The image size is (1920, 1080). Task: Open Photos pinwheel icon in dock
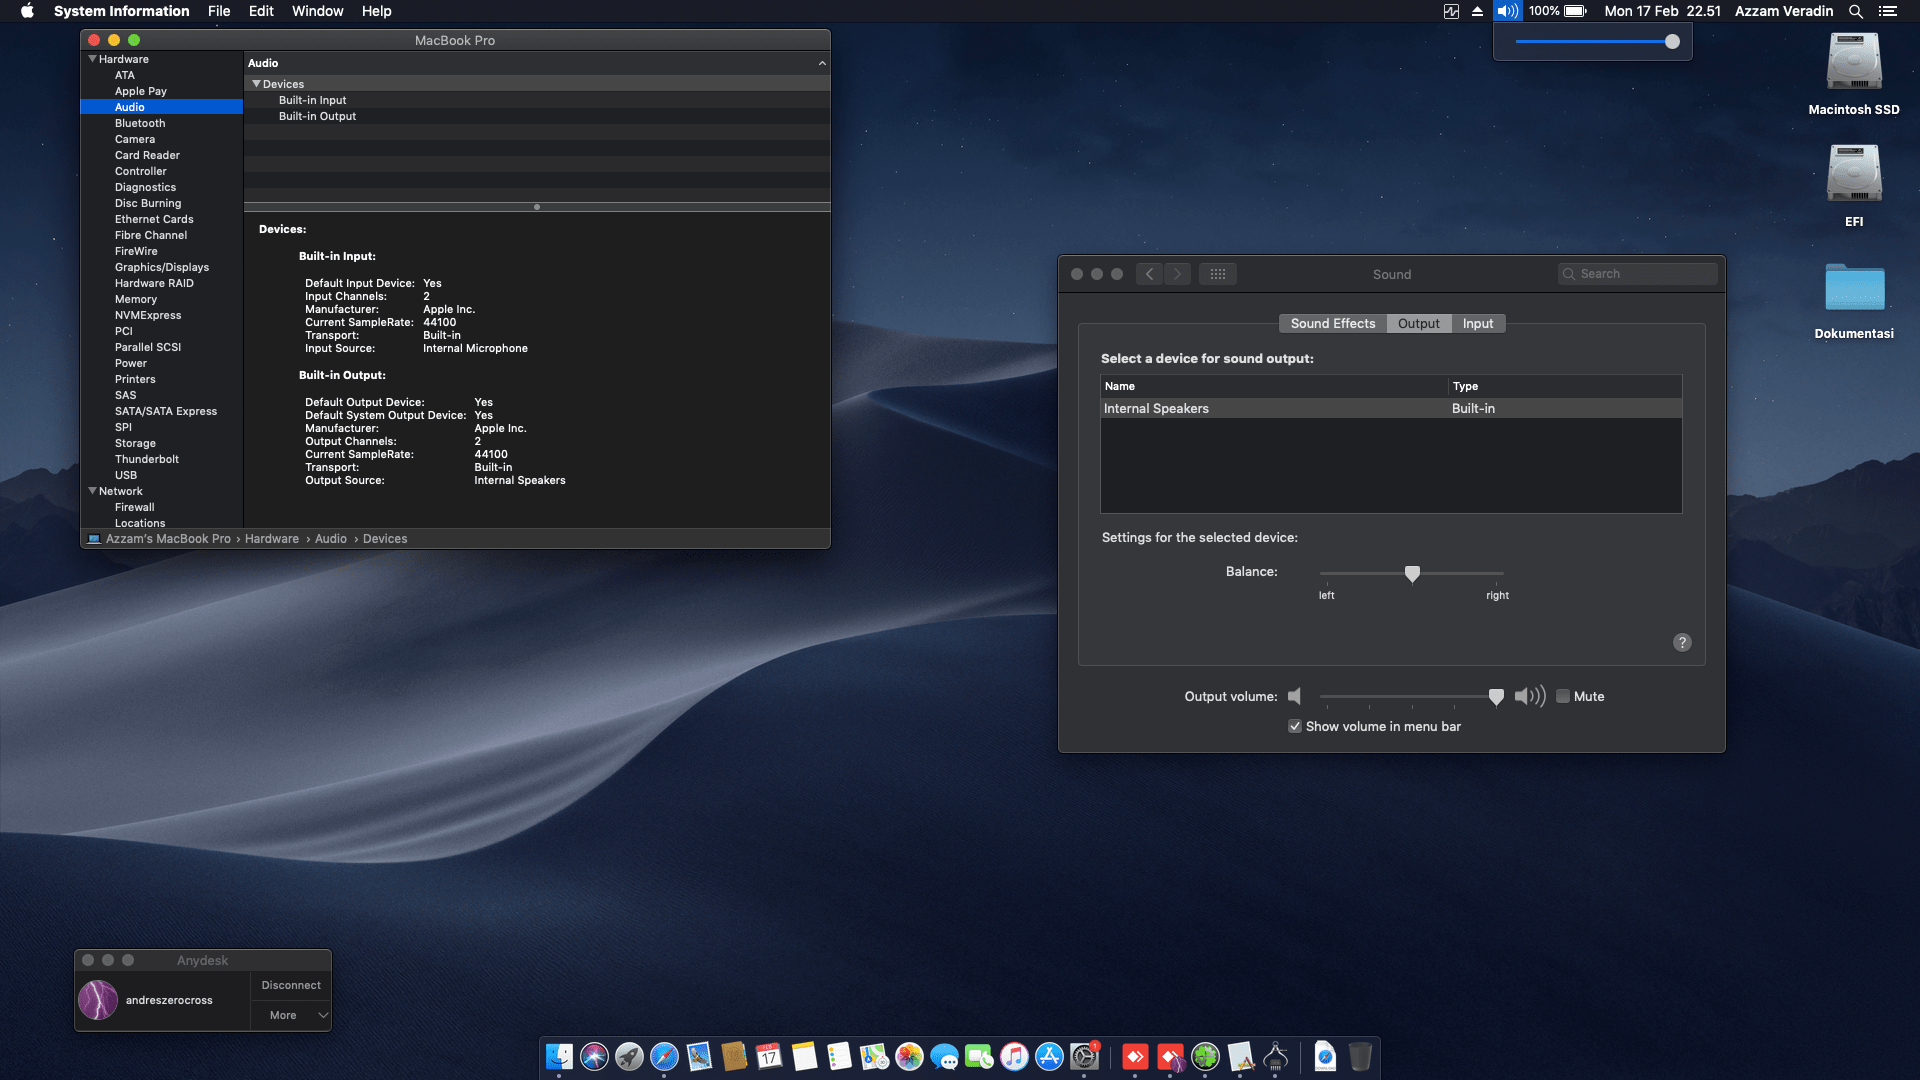(x=909, y=1056)
